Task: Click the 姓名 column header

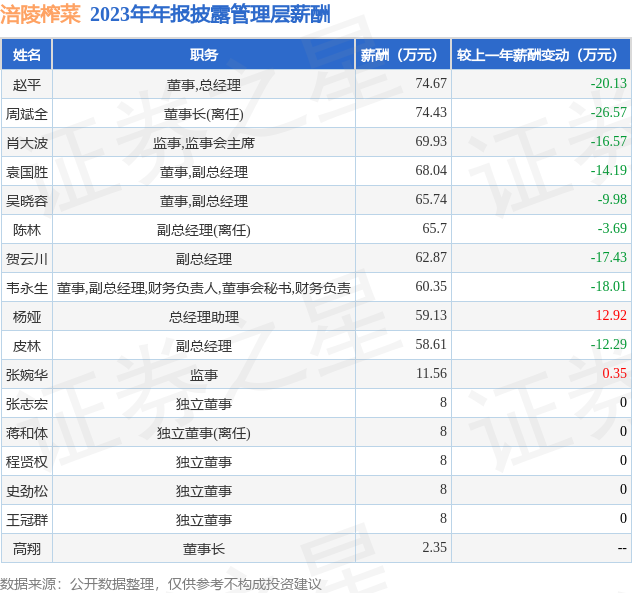Action: tap(27, 55)
